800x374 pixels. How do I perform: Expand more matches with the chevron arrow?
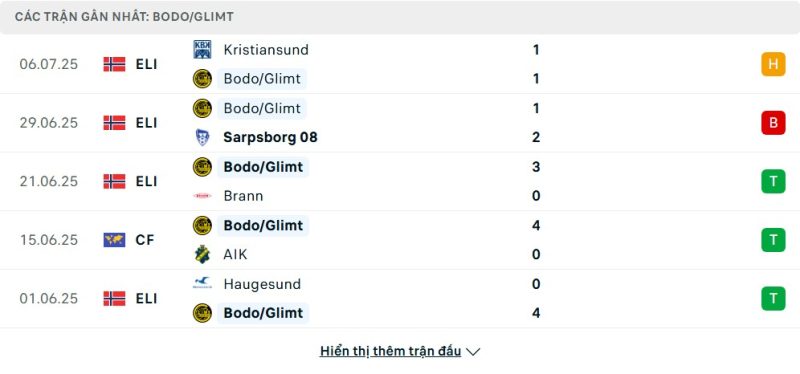pos(473,352)
